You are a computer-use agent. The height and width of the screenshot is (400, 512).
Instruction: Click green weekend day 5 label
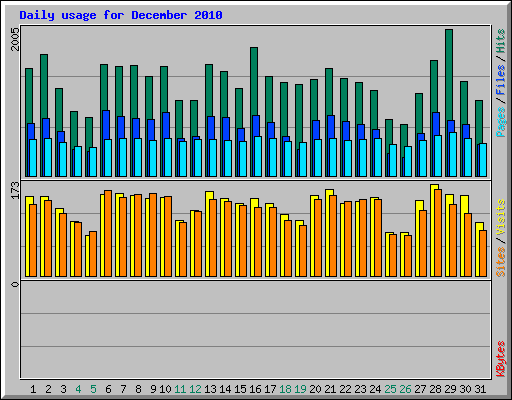click(x=93, y=389)
